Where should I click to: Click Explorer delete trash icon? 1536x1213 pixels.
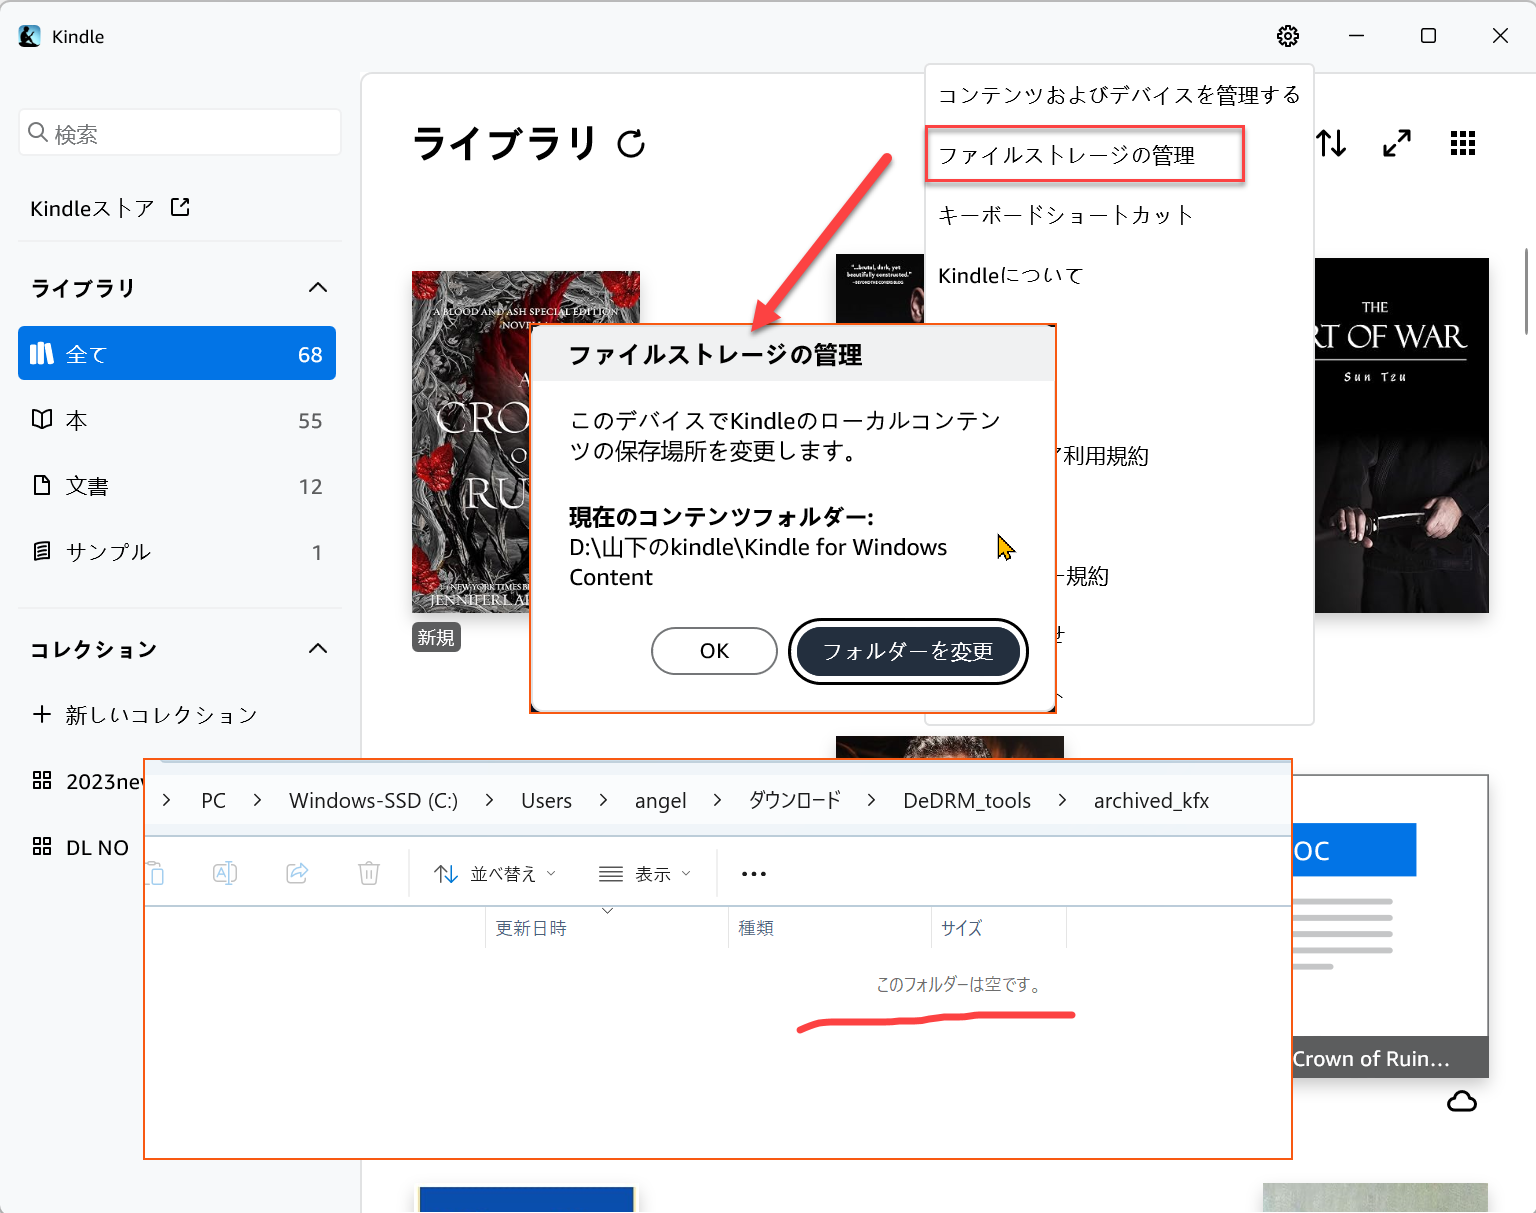click(x=369, y=873)
